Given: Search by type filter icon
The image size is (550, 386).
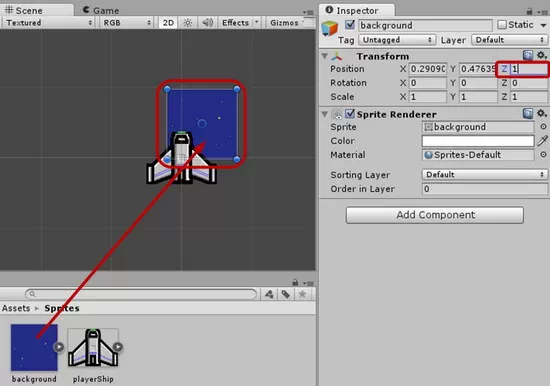Looking at the screenshot, I should (269, 294).
